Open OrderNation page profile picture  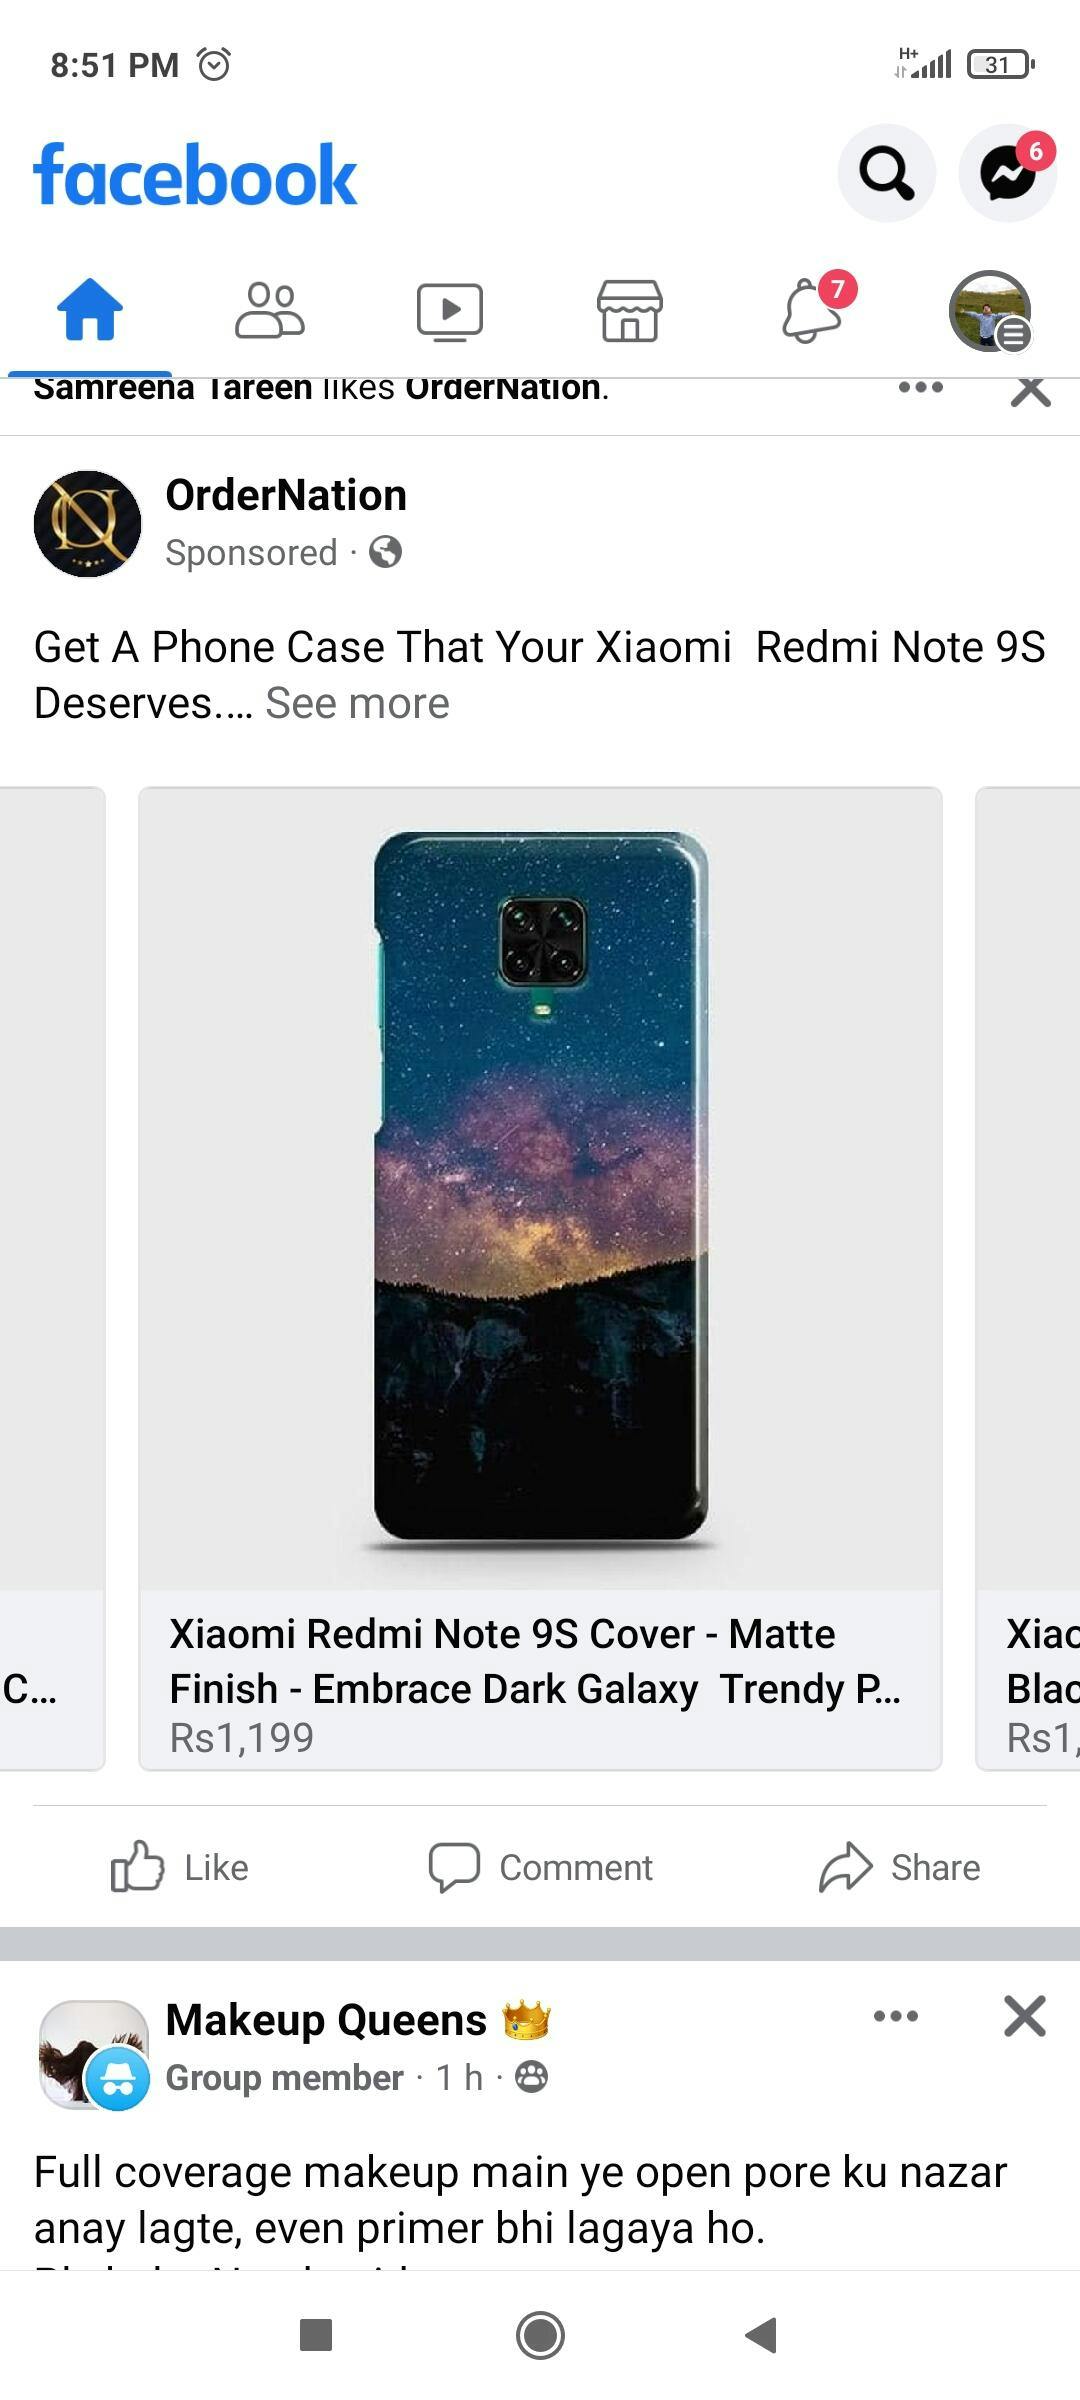88,523
